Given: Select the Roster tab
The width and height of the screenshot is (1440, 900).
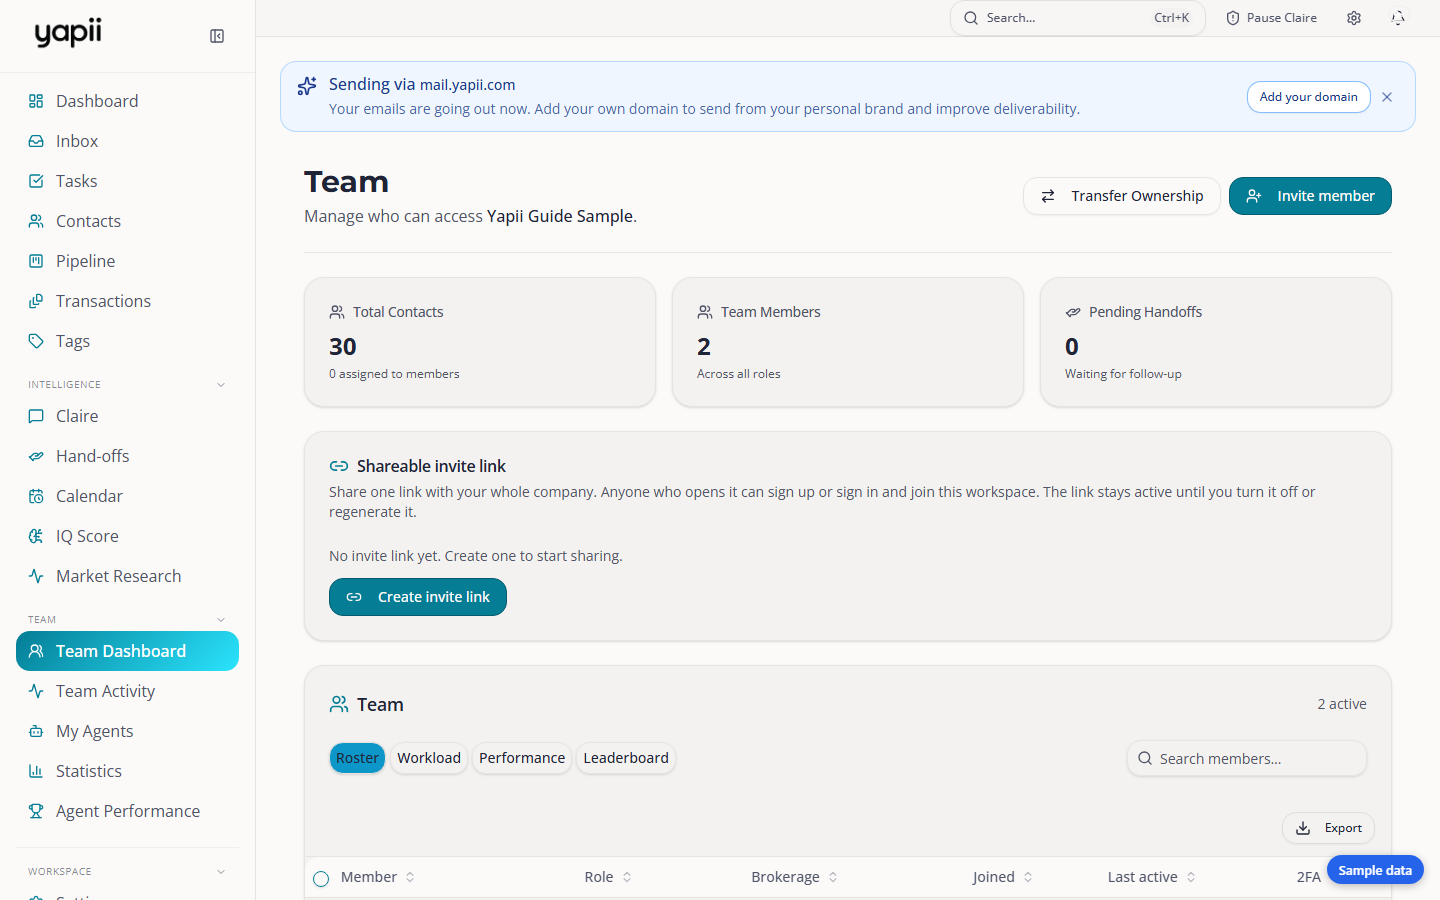Looking at the screenshot, I should pos(357,758).
